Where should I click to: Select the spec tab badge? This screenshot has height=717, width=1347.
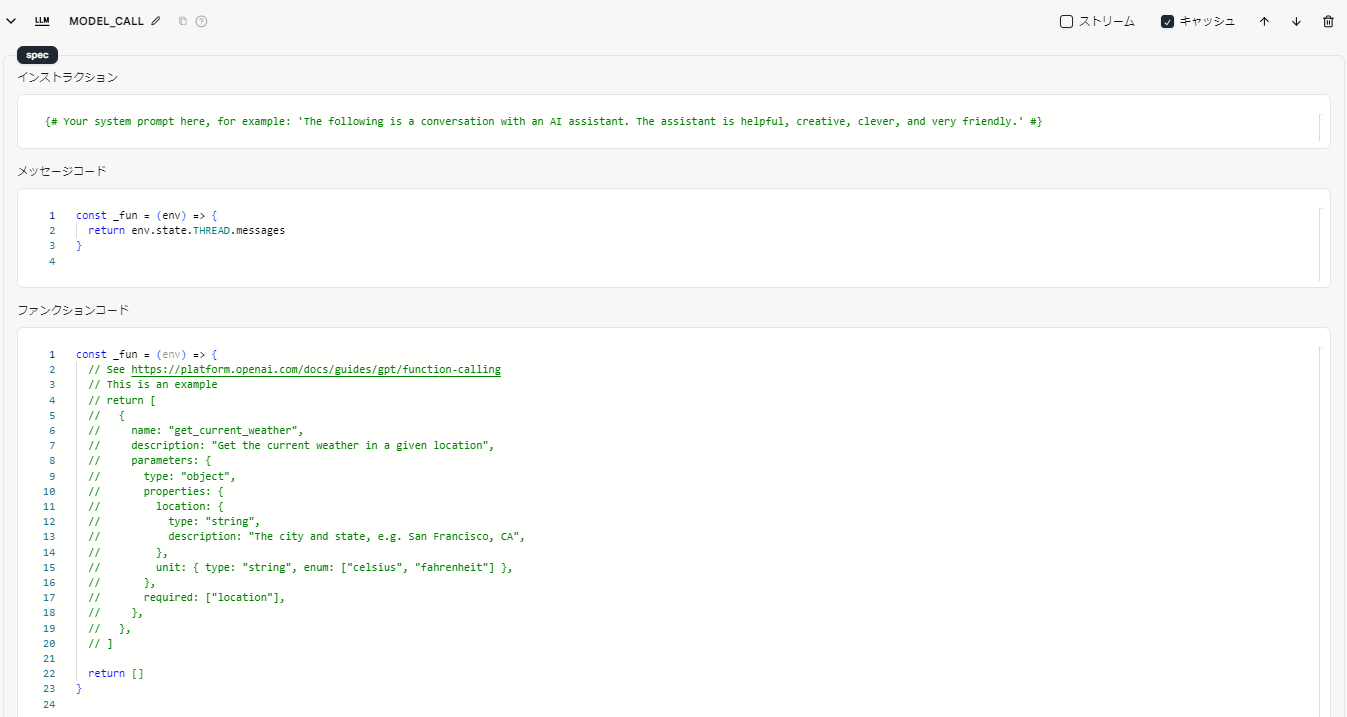(x=37, y=55)
